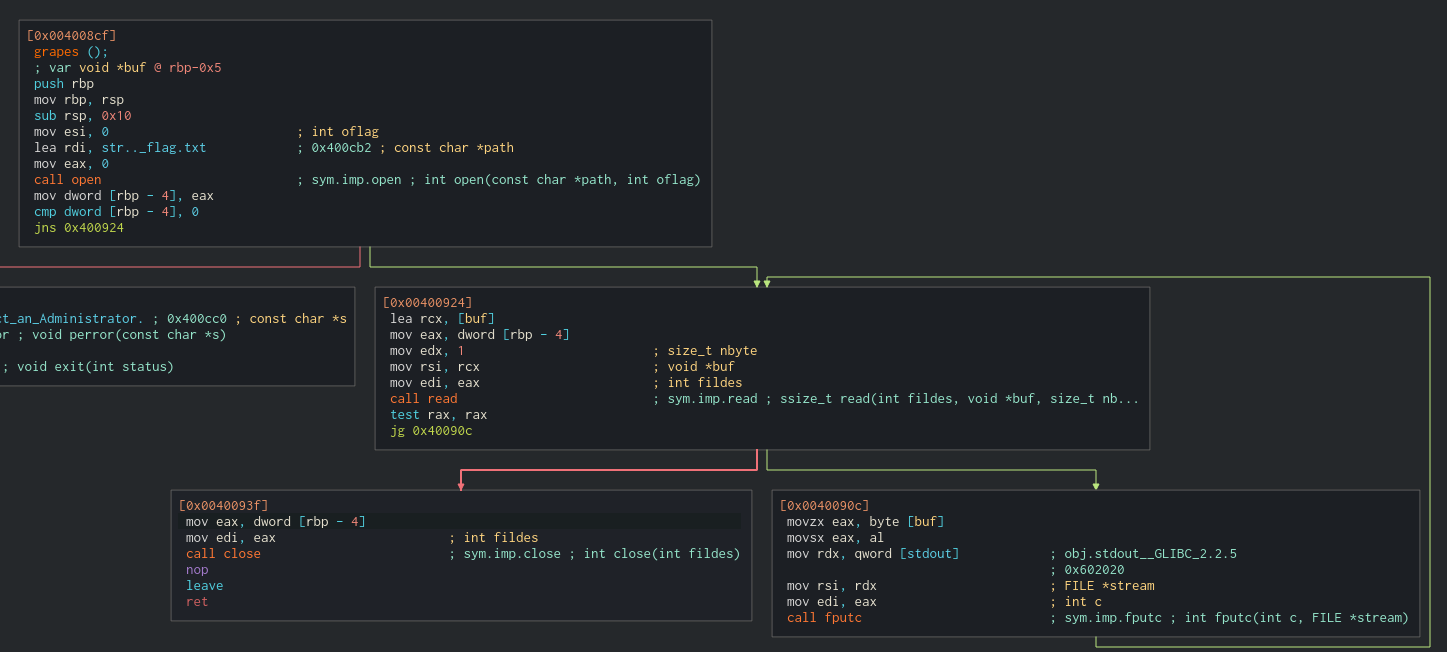Click the 'sub rsp, 0x10' instruction
This screenshot has width=1447, height=652.
83,116
